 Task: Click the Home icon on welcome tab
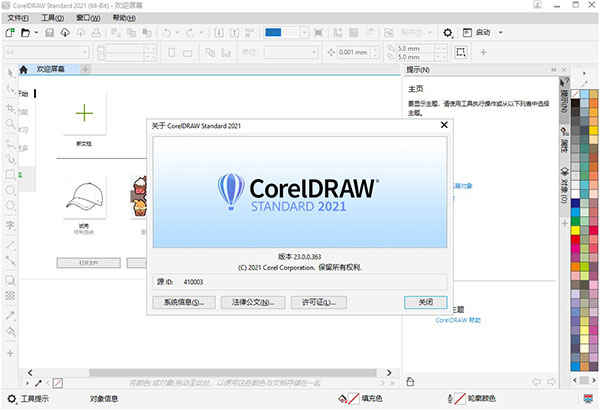point(23,69)
